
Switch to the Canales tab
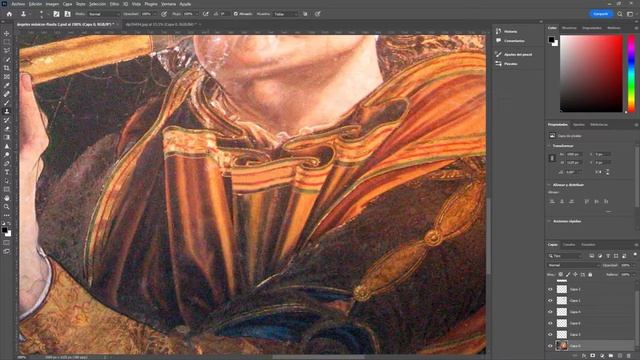(569, 245)
